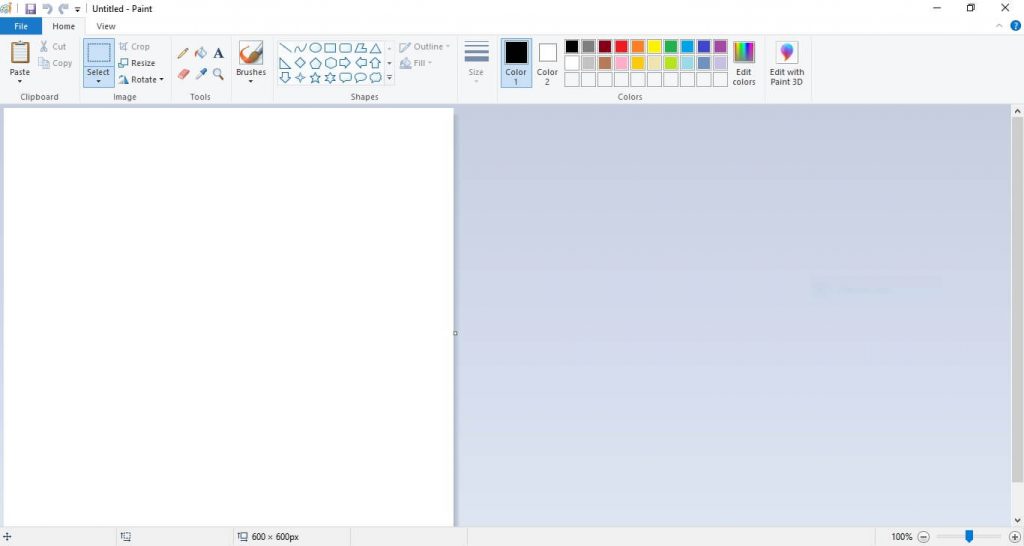This screenshot has height=546, width=1024.
Task: Open the File menu
Action: [21, 26]
